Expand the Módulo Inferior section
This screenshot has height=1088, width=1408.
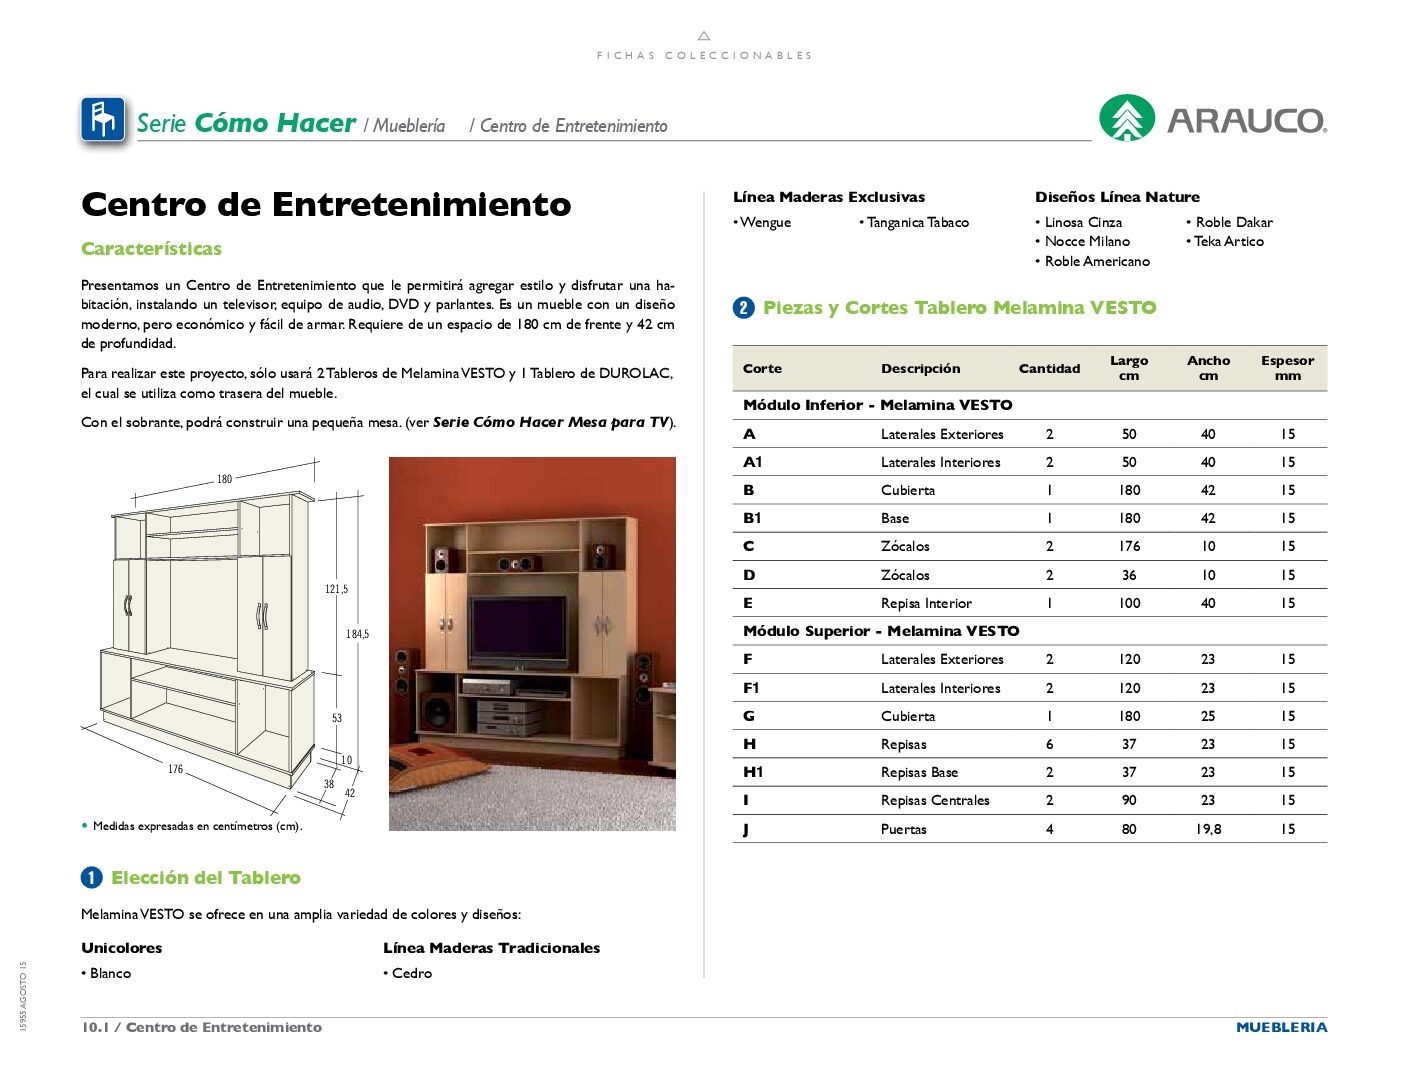point(878,405)
